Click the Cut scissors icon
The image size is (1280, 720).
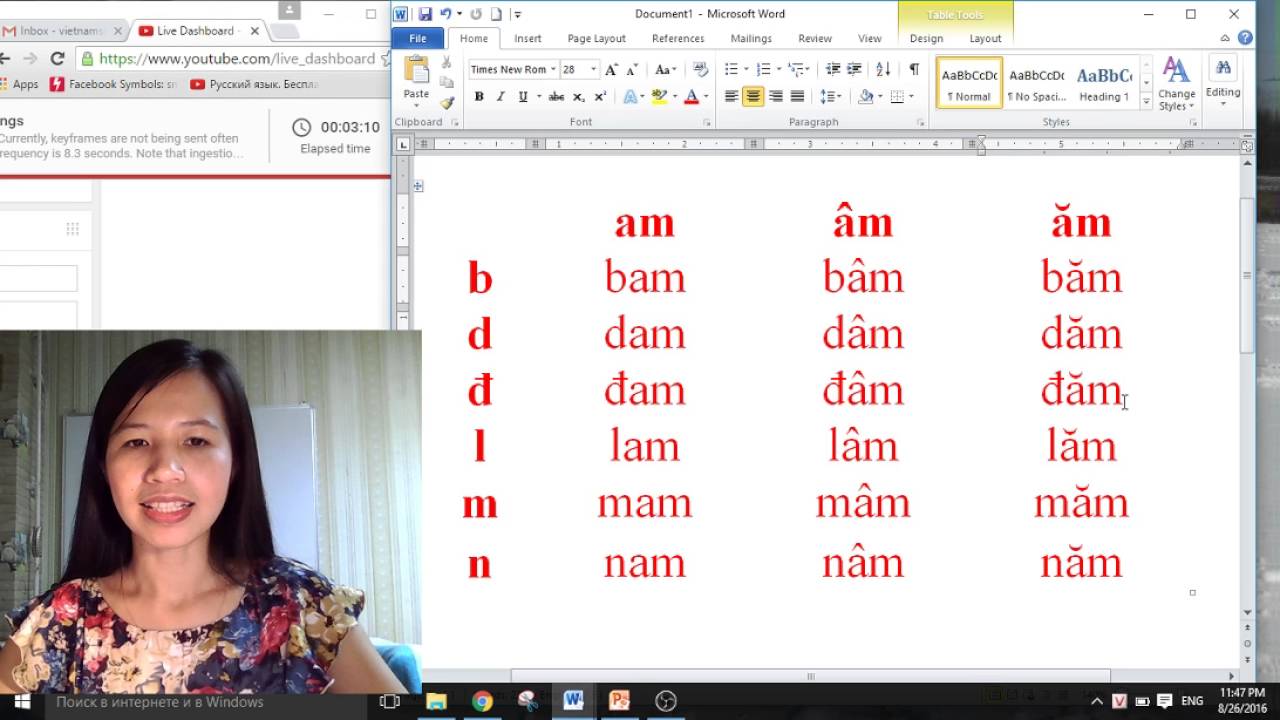(x=446, y=63)
